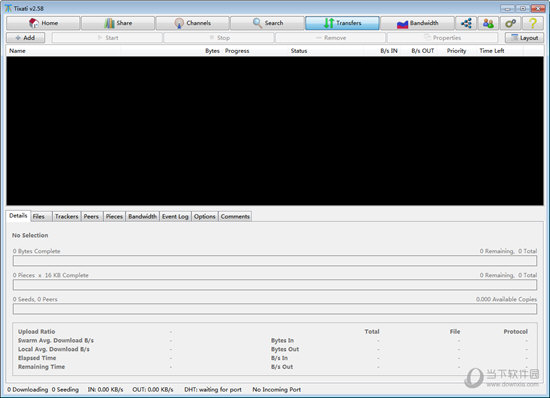Sort transfers by Name column header

click(17, 51)
